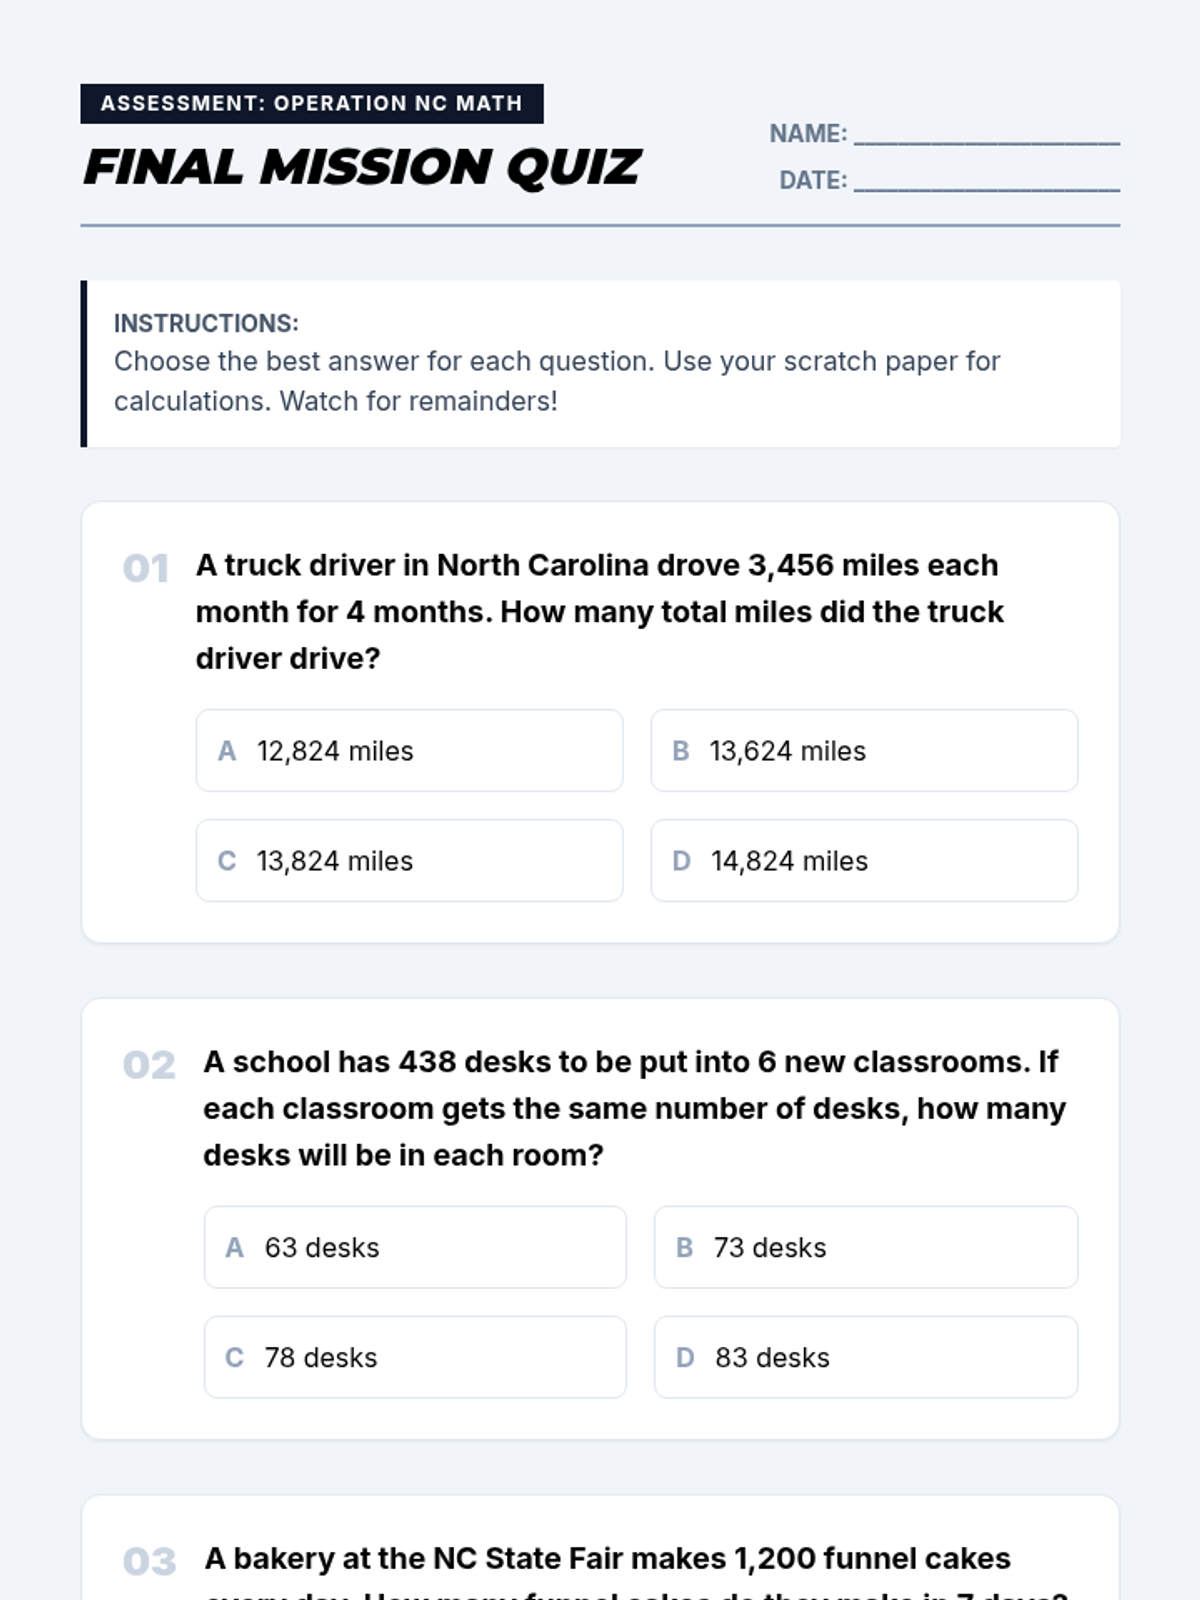Pick answer C, 13,824 miles

tap(409, 861)
